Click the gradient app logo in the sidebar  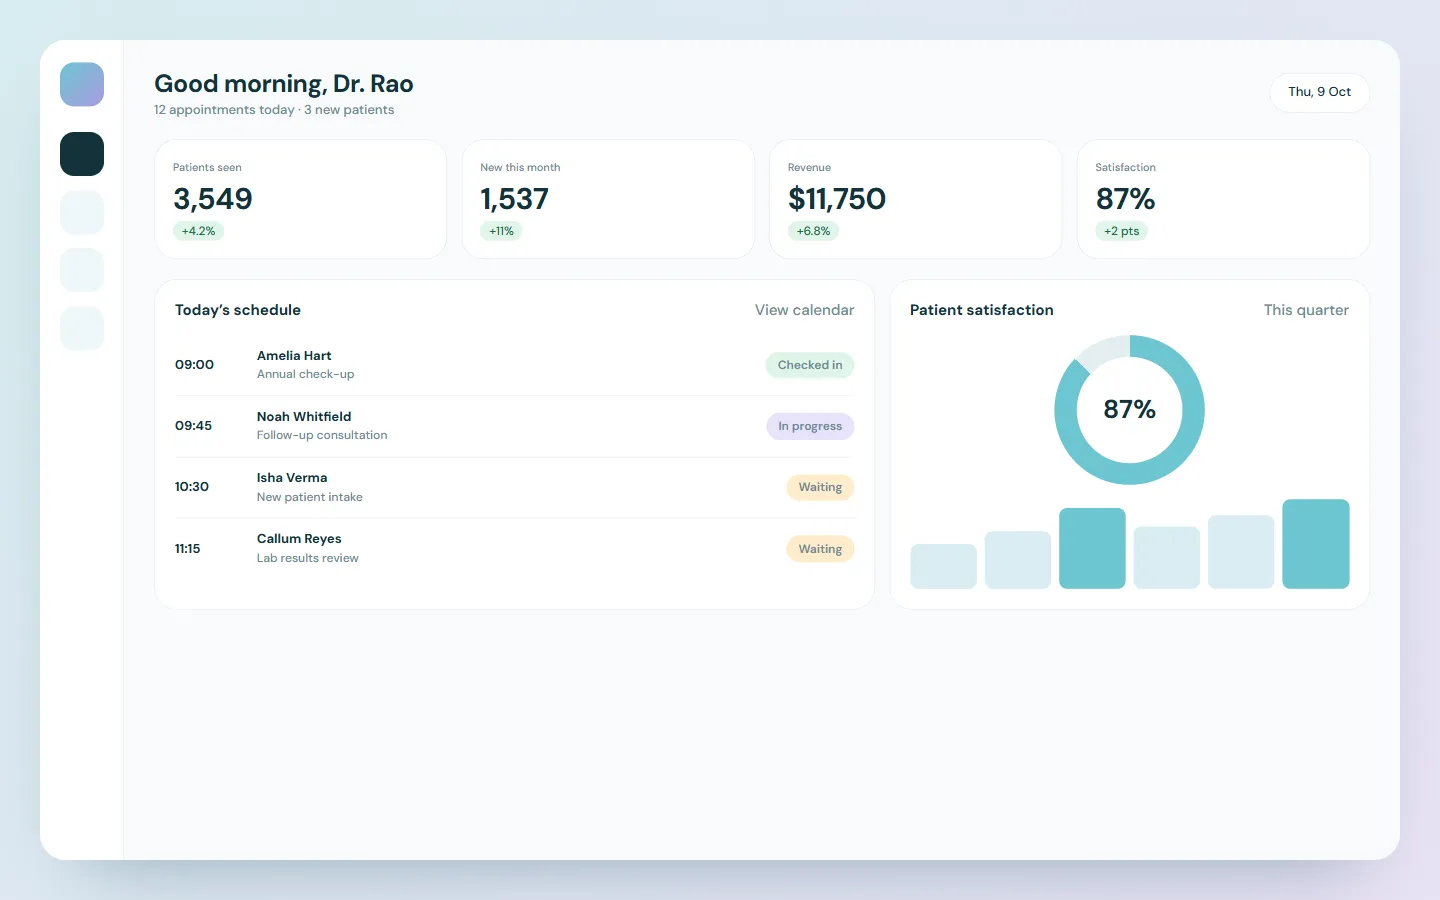point(82,84)
